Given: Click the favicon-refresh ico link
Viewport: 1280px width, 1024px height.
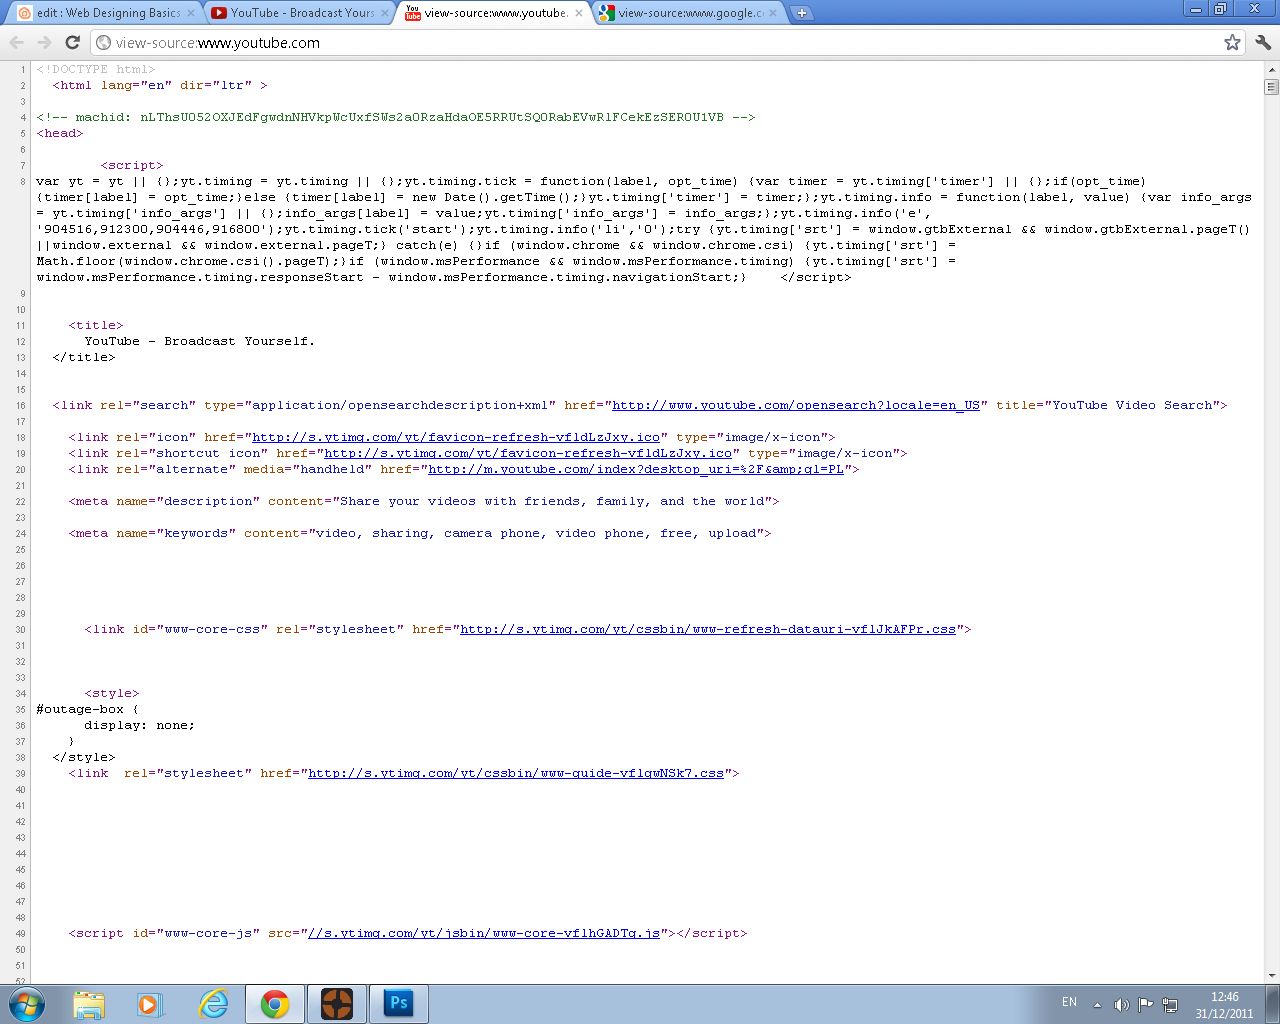Looking at the screenshot, I should 456,437.
